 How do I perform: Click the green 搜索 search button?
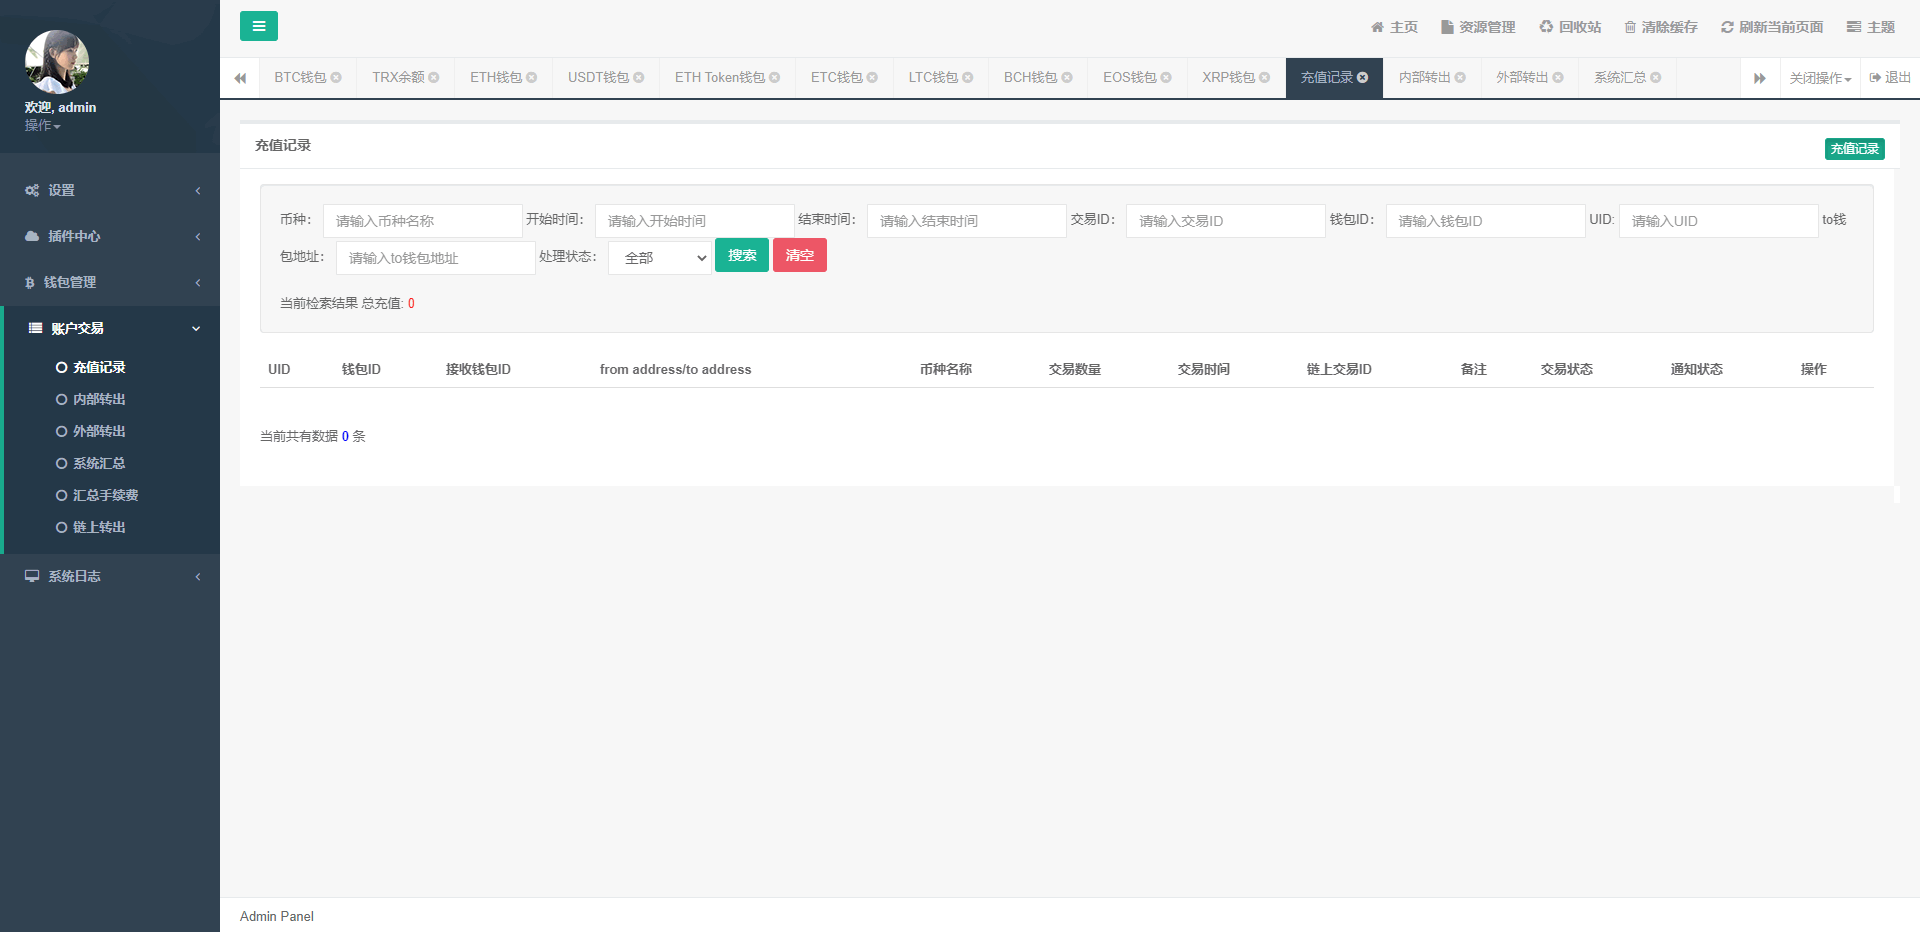click(x=741, y=256)
